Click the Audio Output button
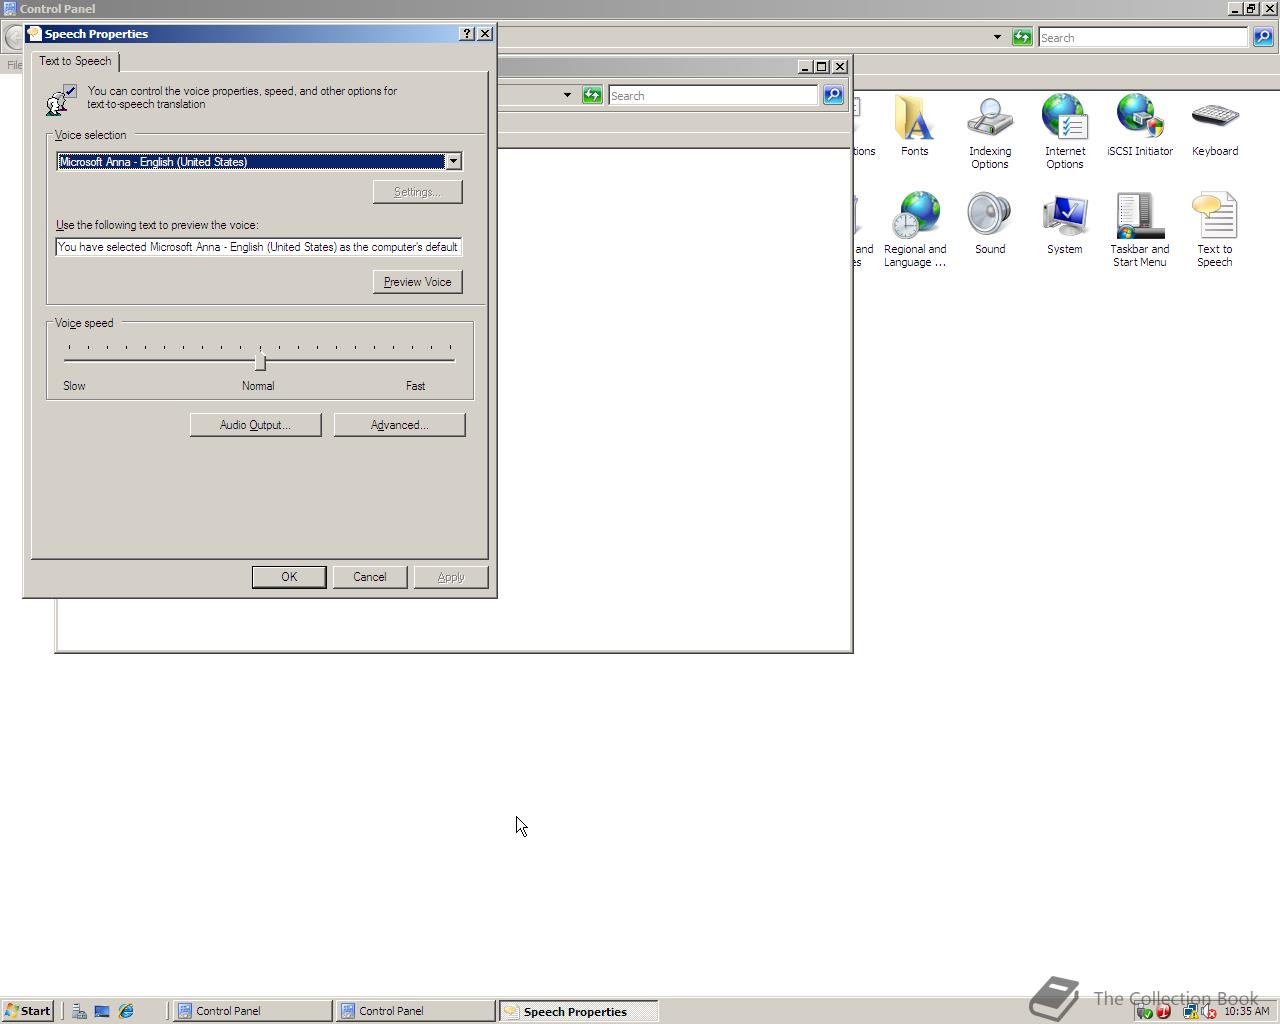 pos(255,425)
